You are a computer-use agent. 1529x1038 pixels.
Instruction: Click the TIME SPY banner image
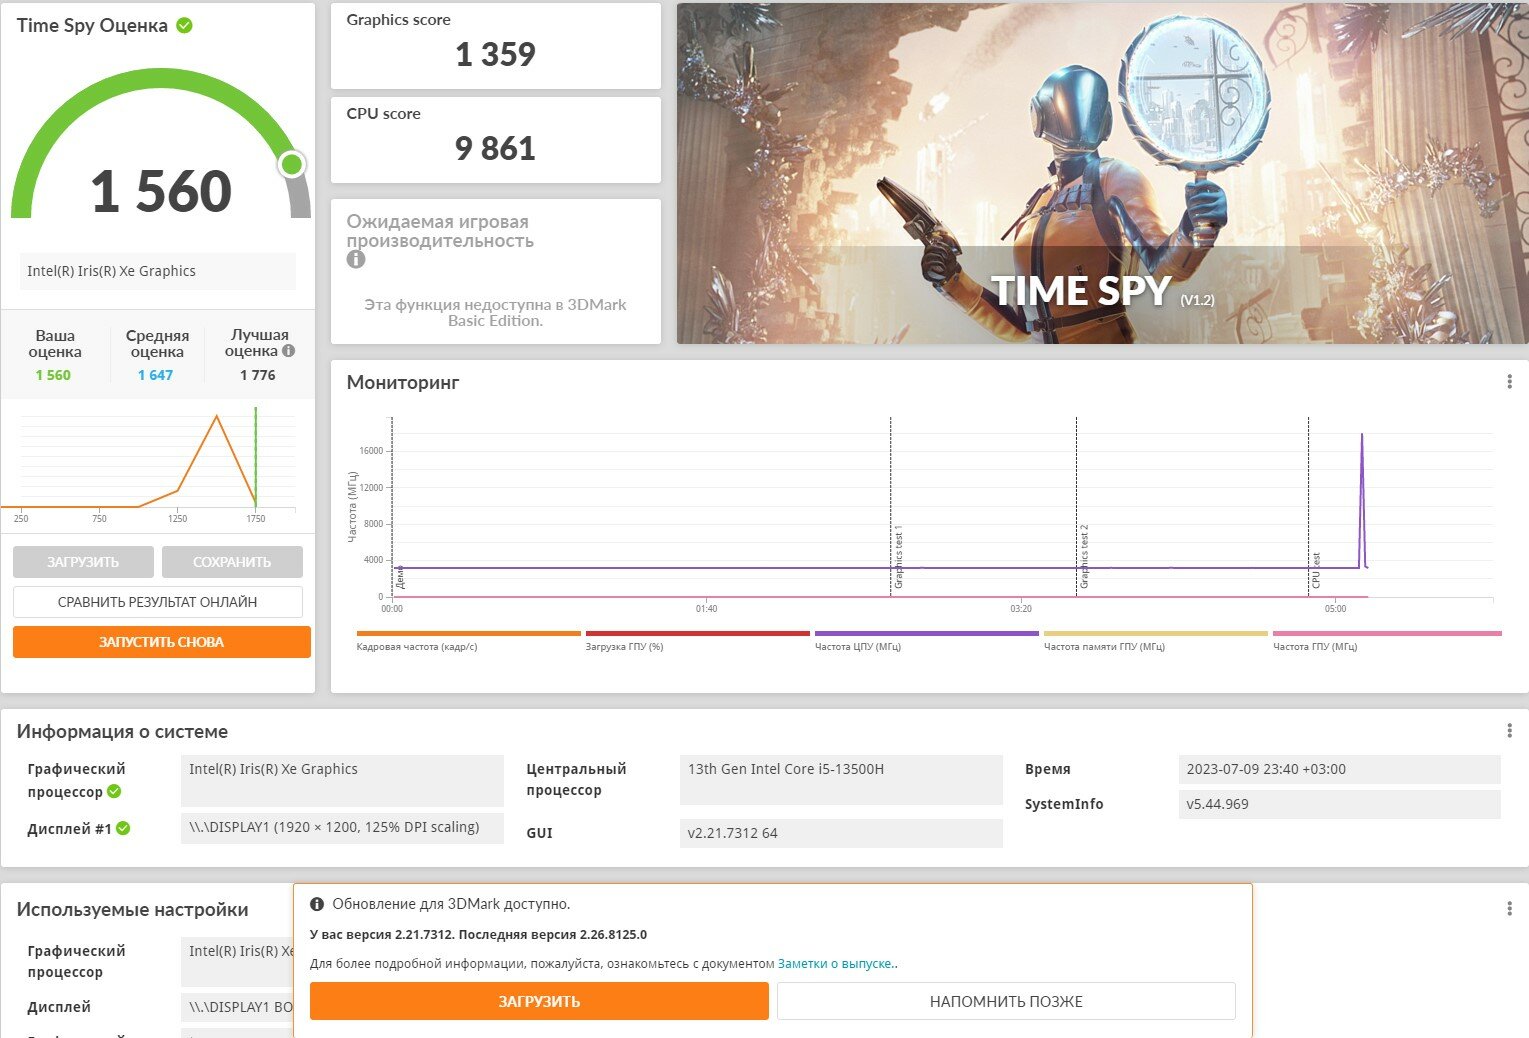coord(1102,174)
